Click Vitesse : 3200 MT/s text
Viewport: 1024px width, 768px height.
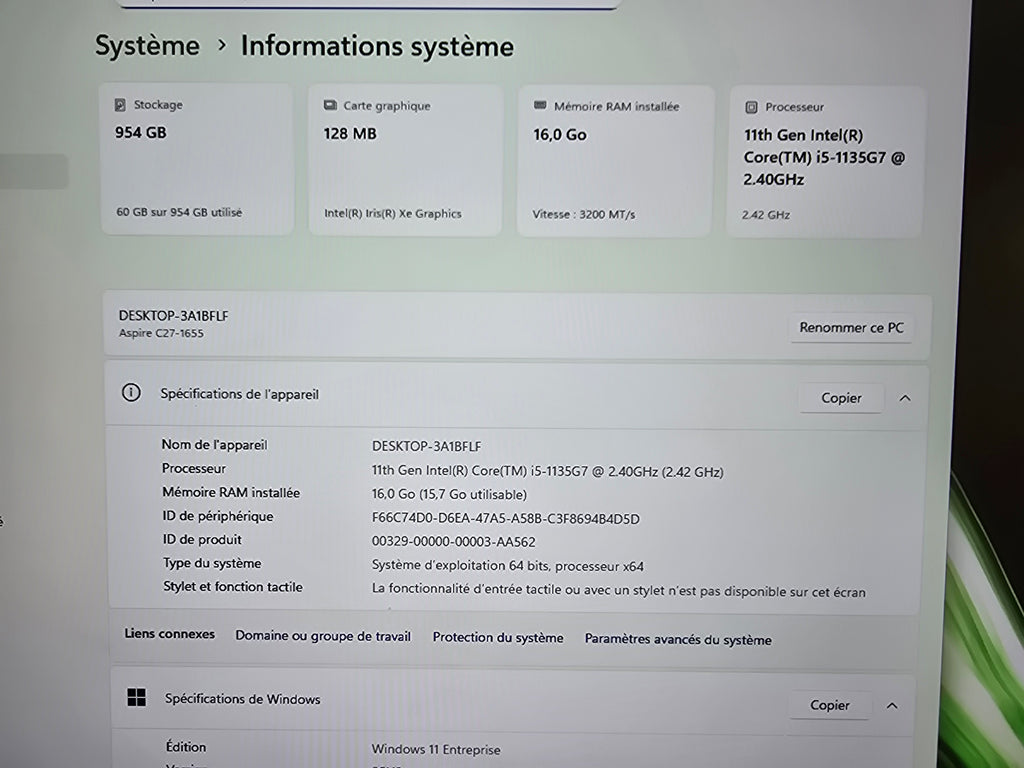click(x=584, y=214)
